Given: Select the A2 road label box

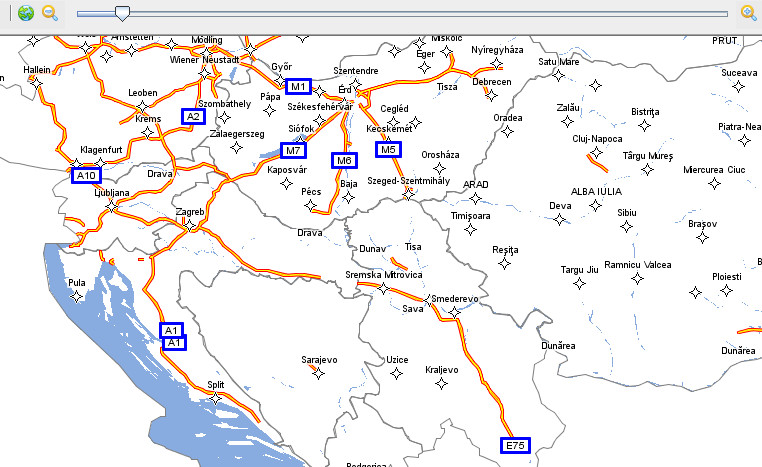Looking at the screenshot, I should [x=193, y=116].
